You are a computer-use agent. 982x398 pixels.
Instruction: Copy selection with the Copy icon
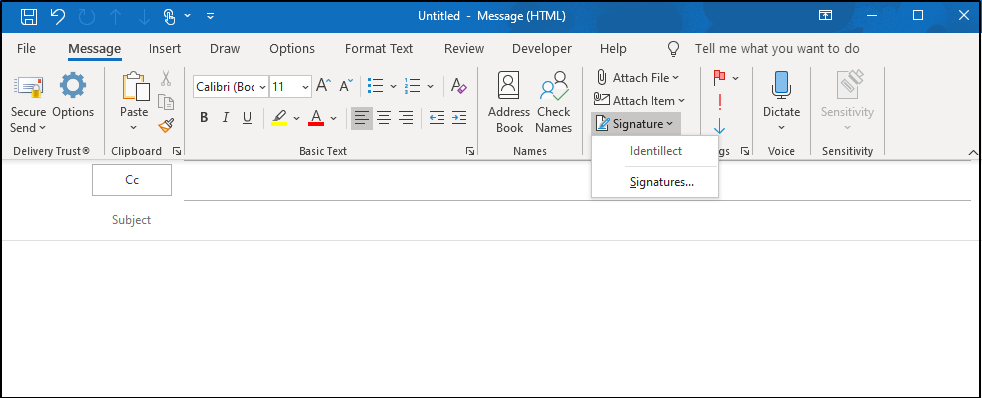tap(166, 102)
